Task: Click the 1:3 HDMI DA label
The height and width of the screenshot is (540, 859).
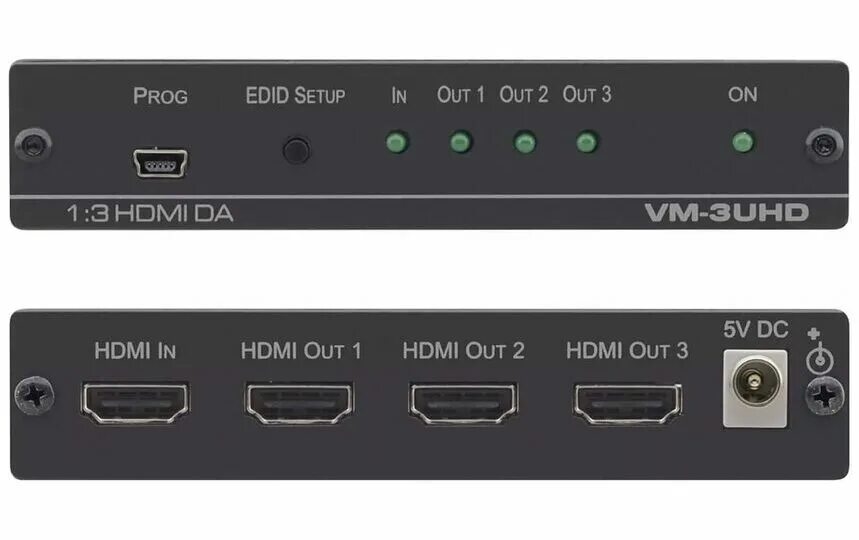Action: coord(150,213)
